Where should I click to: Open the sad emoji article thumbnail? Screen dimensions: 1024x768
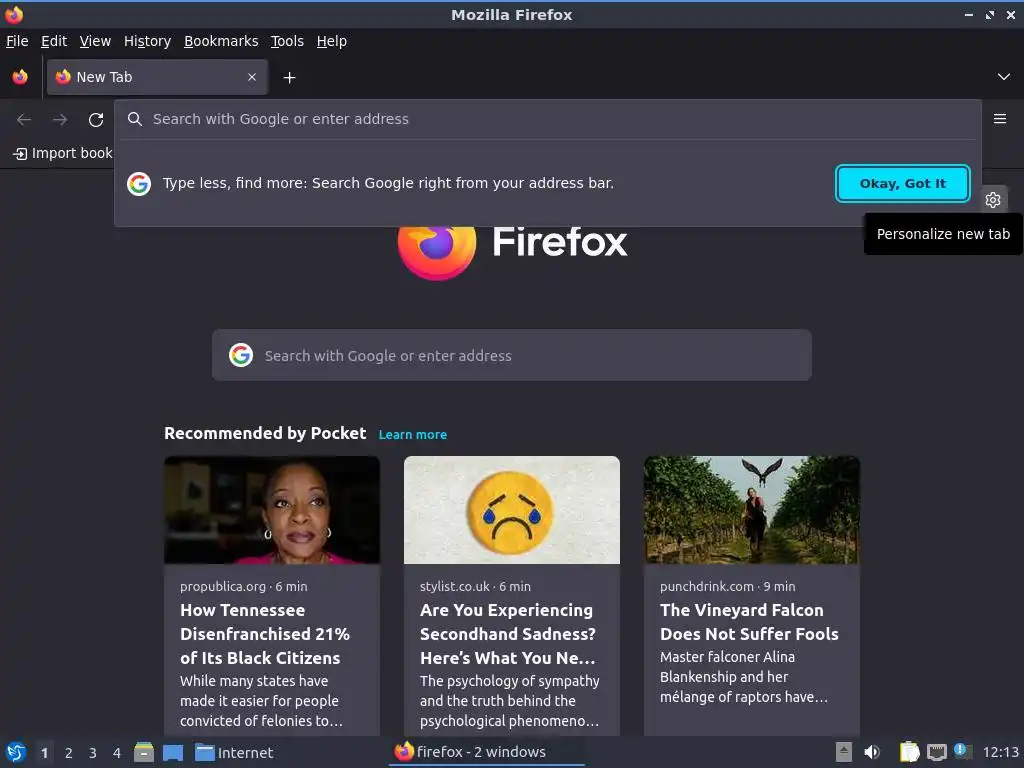[x=512, y=510]
